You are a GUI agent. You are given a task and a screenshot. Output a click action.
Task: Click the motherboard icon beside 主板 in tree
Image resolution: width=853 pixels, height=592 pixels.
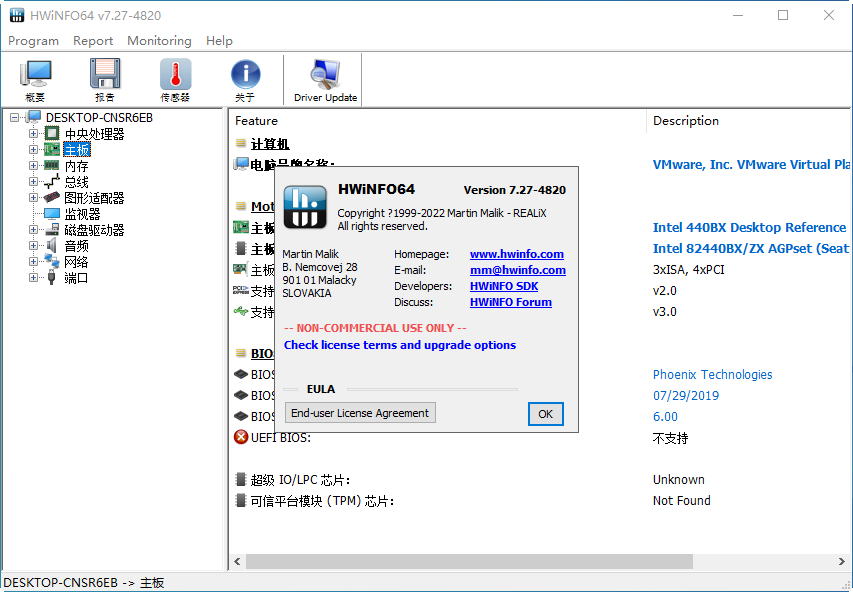[52, 149]
